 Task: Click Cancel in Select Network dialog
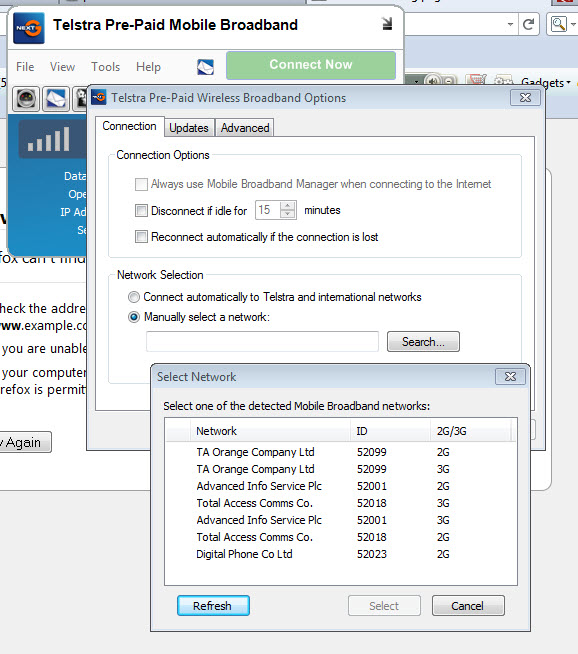click(468, 606)
